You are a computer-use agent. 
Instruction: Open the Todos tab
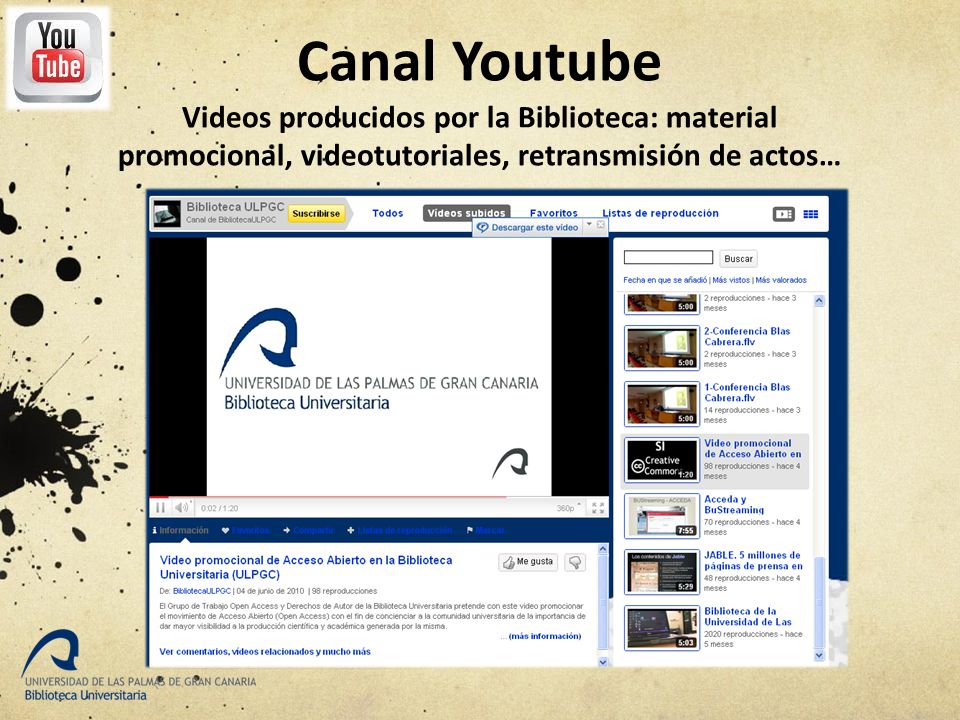pyautogui.click(x=388, y=213)
